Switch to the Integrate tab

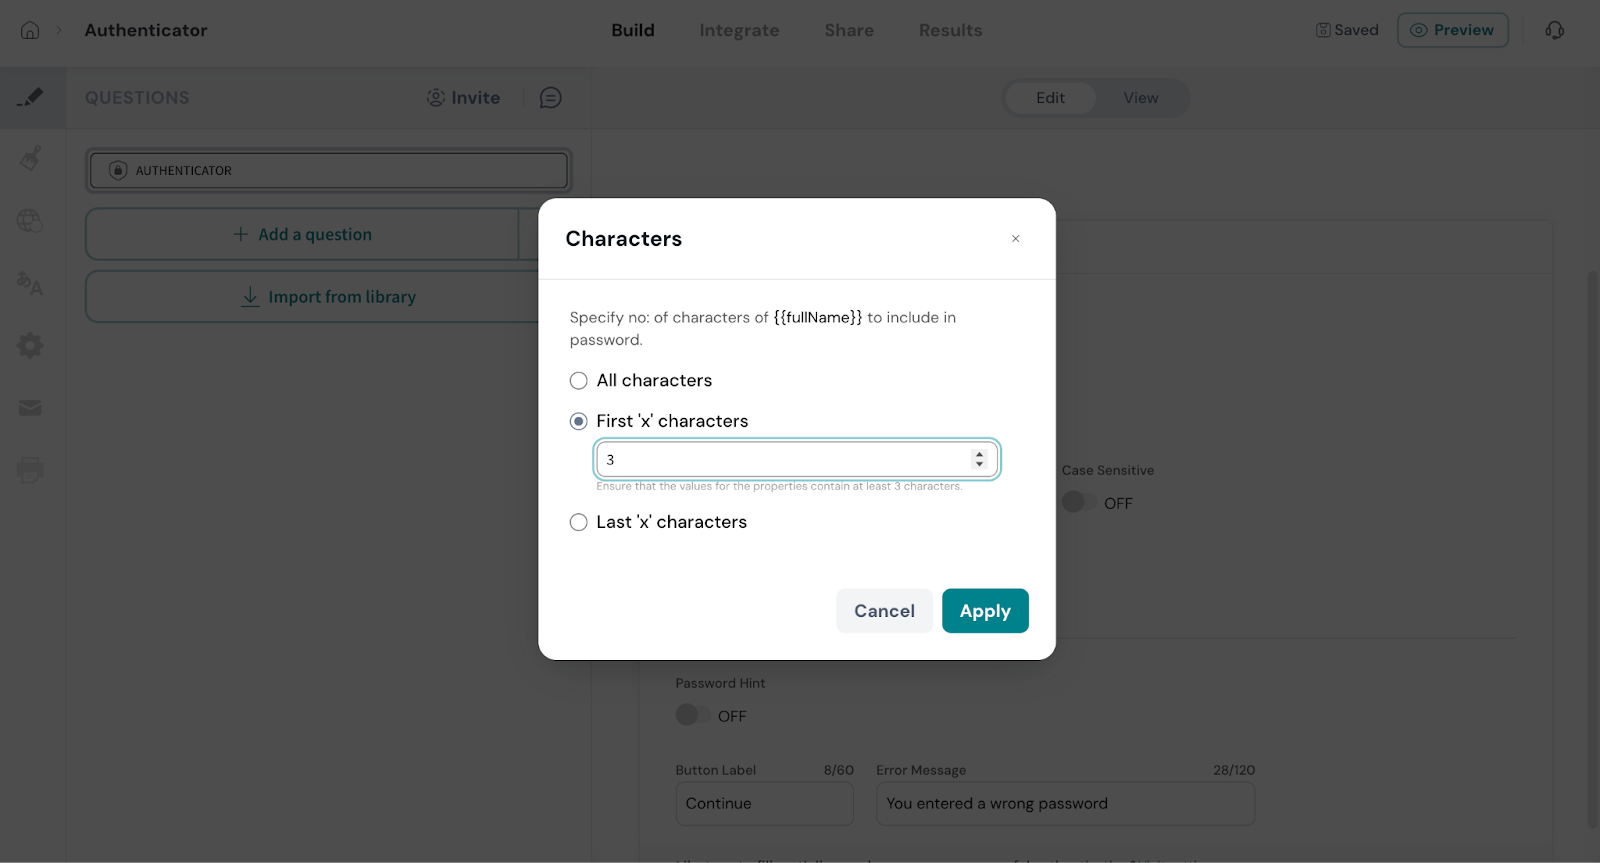click(x=739, y=30)
